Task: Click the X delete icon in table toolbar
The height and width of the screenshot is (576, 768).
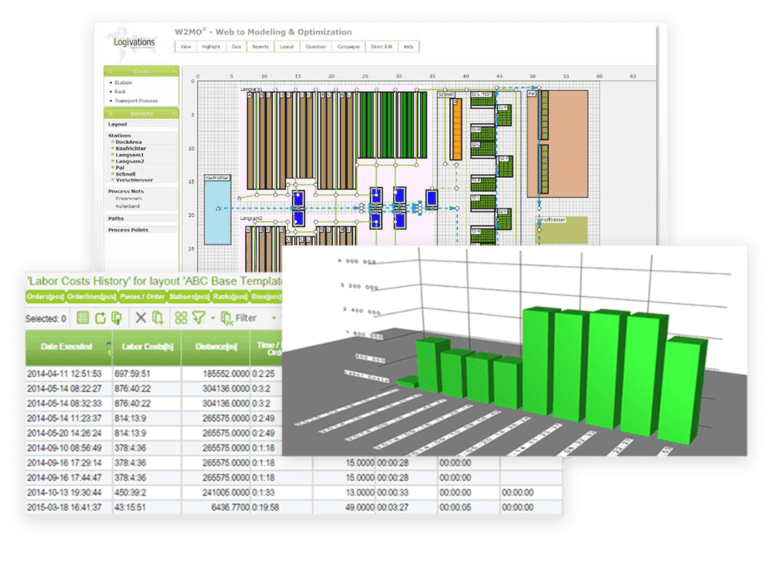Action: 141,317
